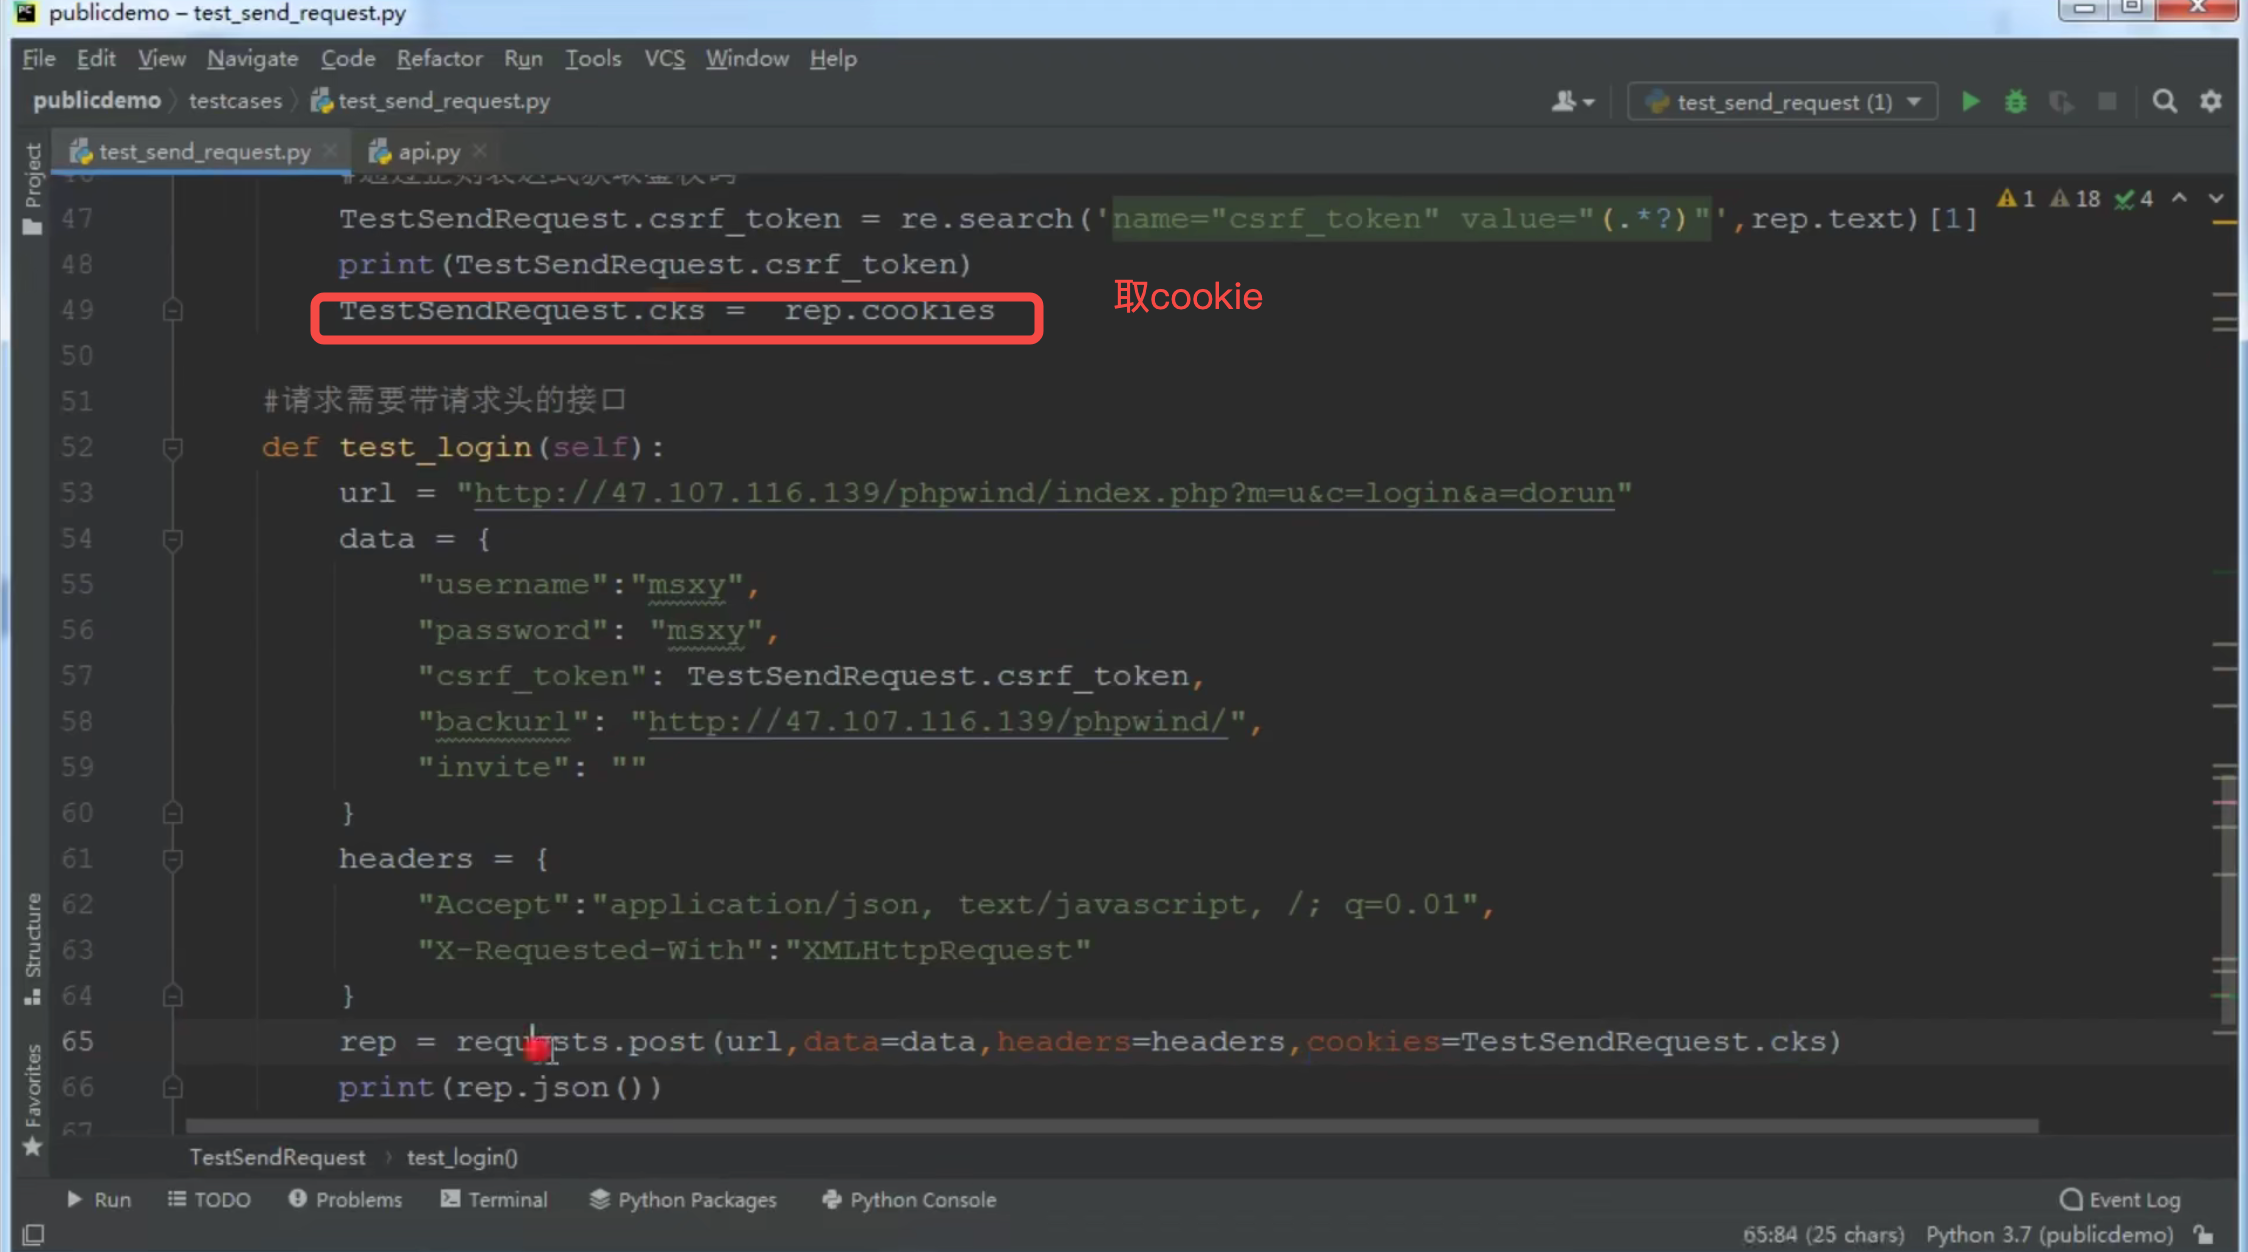2248x1252 pixels.
Task: Open the Problems tool window
Action: coord(345,1199)
